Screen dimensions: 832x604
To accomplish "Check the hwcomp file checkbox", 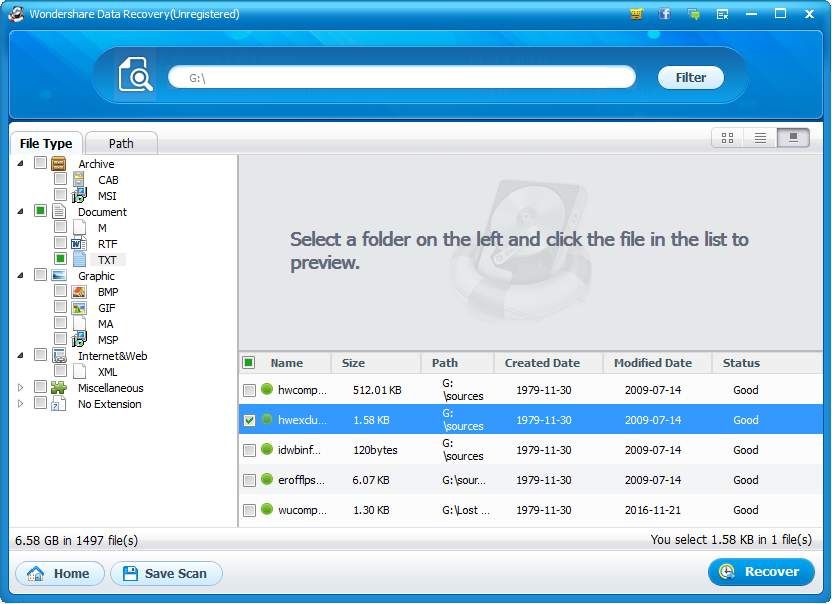I will 249,390.
